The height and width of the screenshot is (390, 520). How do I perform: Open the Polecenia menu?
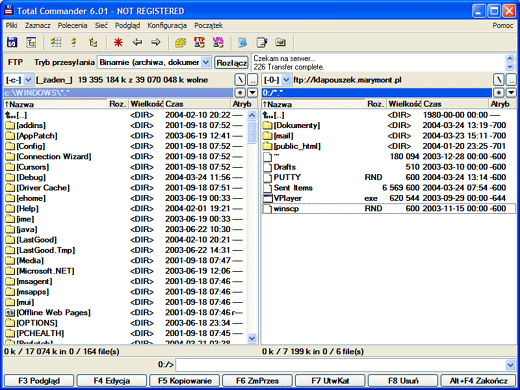click(x=72, y=25)
